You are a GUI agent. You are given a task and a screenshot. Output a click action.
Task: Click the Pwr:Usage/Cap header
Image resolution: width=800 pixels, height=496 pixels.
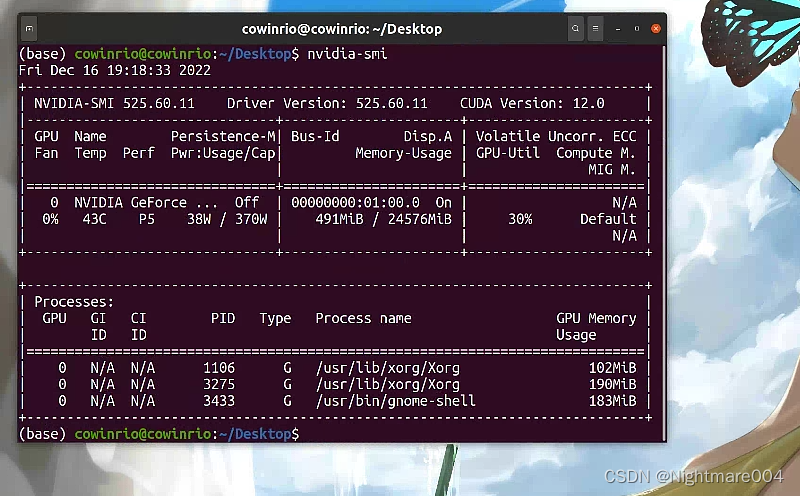click(x=223, y=153)
